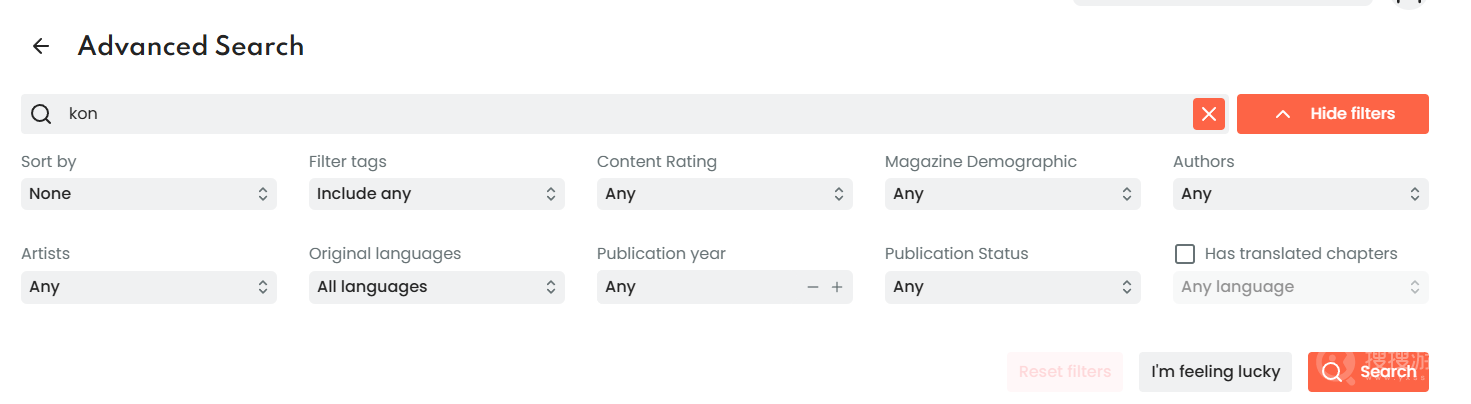Image resolution: width=1471 pixels, height=404 pixels.
Task: Go back using the left arrow icon
Action: (x=41, y=46)
